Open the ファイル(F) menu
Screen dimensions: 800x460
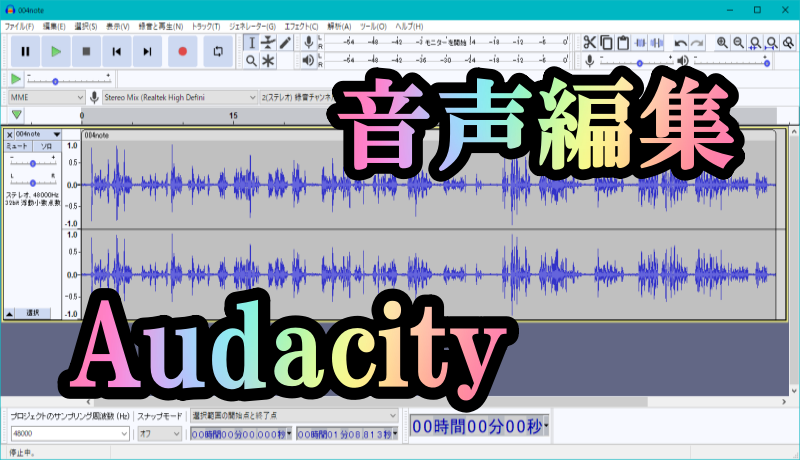tap(19, 26)
